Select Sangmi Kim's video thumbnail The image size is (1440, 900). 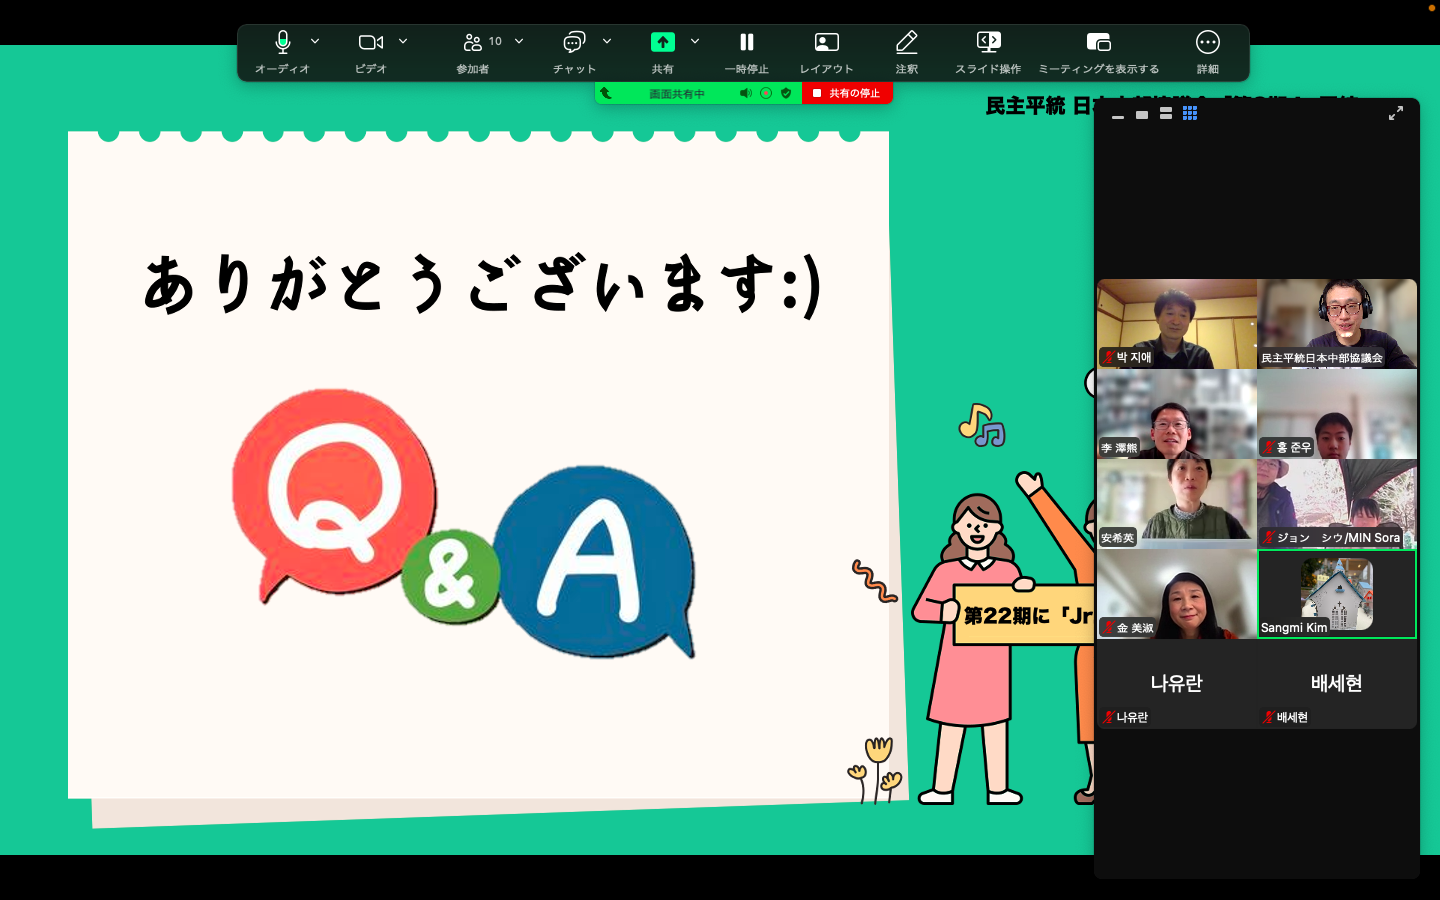(1336, 594)
